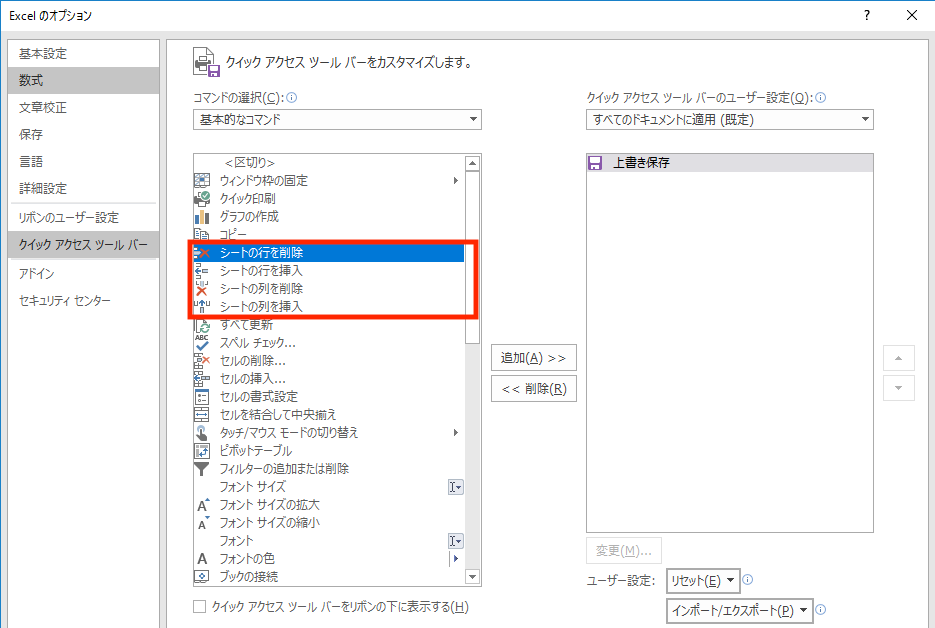Screen dimensions: 935x628
Task: Click the すべて更新 refresh icon
Action: (202, 325)
